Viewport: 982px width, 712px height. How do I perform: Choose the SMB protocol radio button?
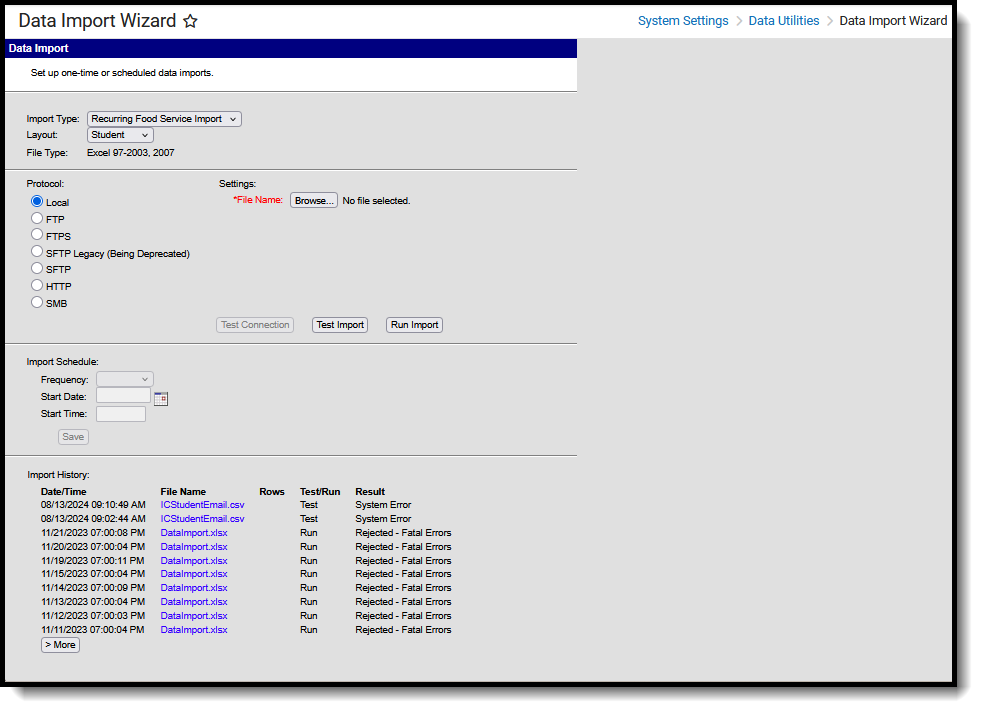click(37, 302)
